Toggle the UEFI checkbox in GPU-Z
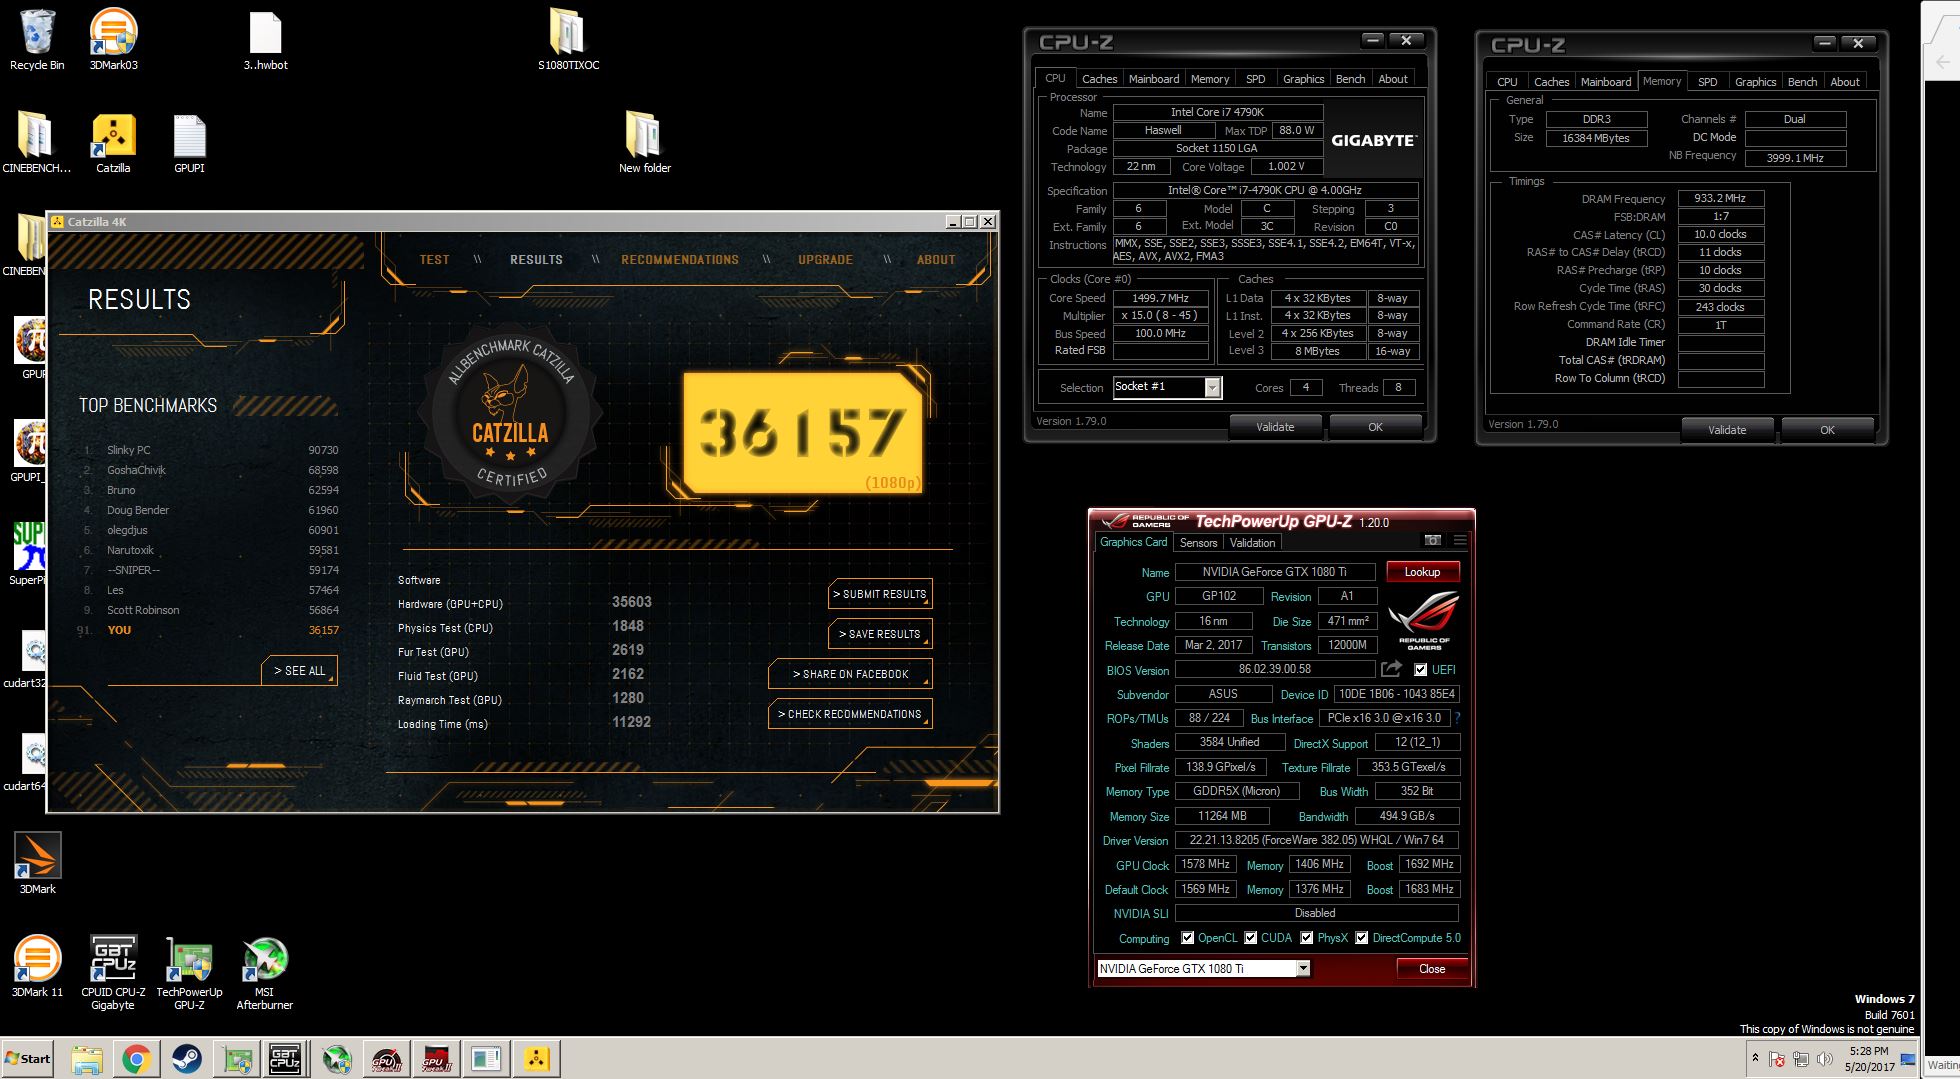This screenshot has width=1960, height=1079. point(1421,670)
